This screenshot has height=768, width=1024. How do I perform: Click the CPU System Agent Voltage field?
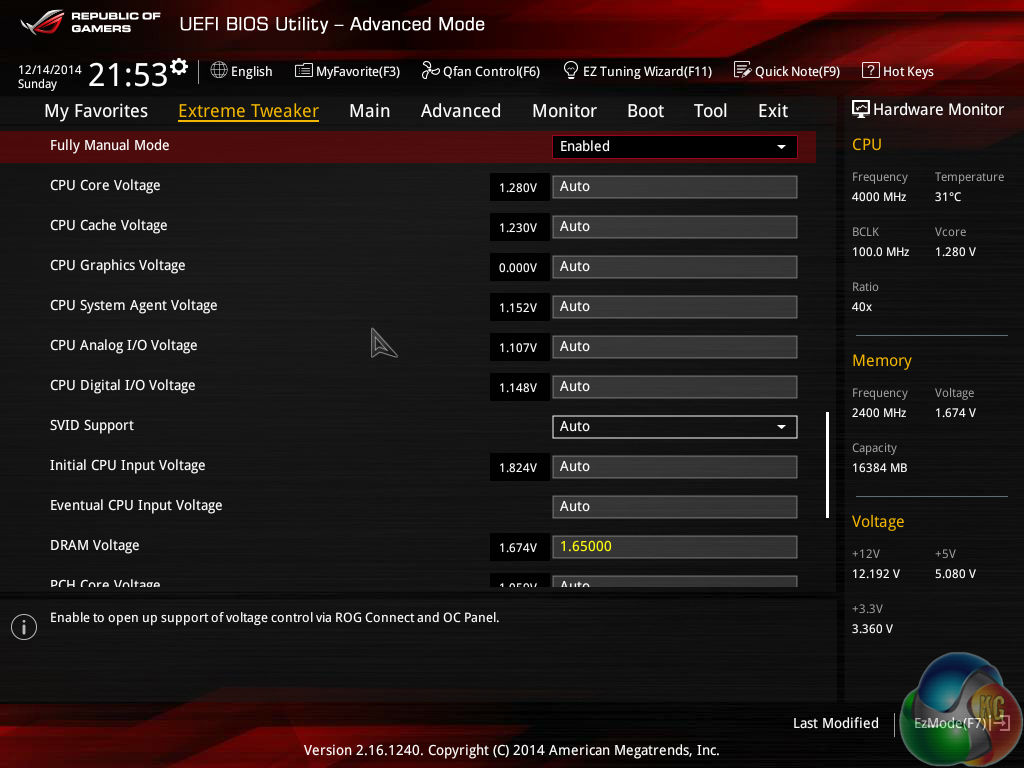coord(675,306)
